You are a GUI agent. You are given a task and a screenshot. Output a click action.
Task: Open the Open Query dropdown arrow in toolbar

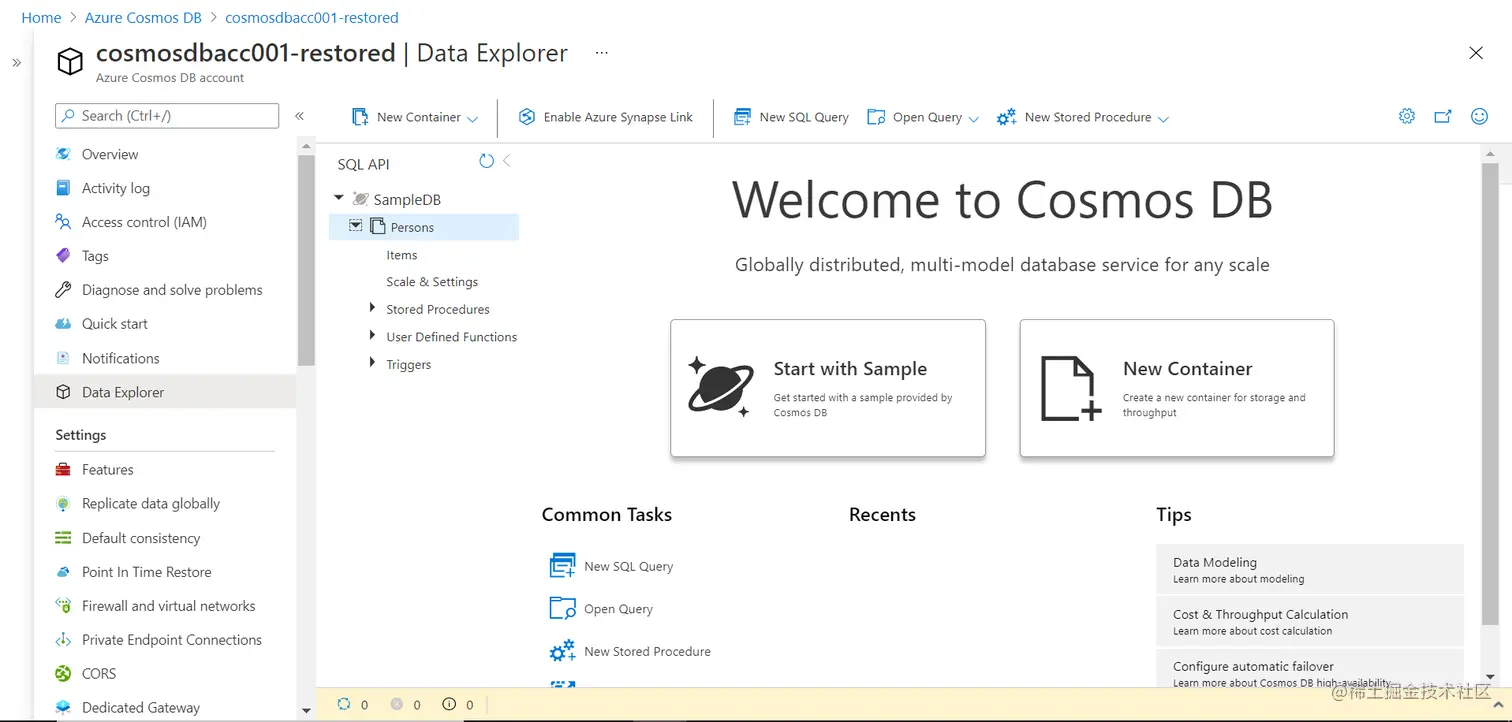tap(974, 118)
